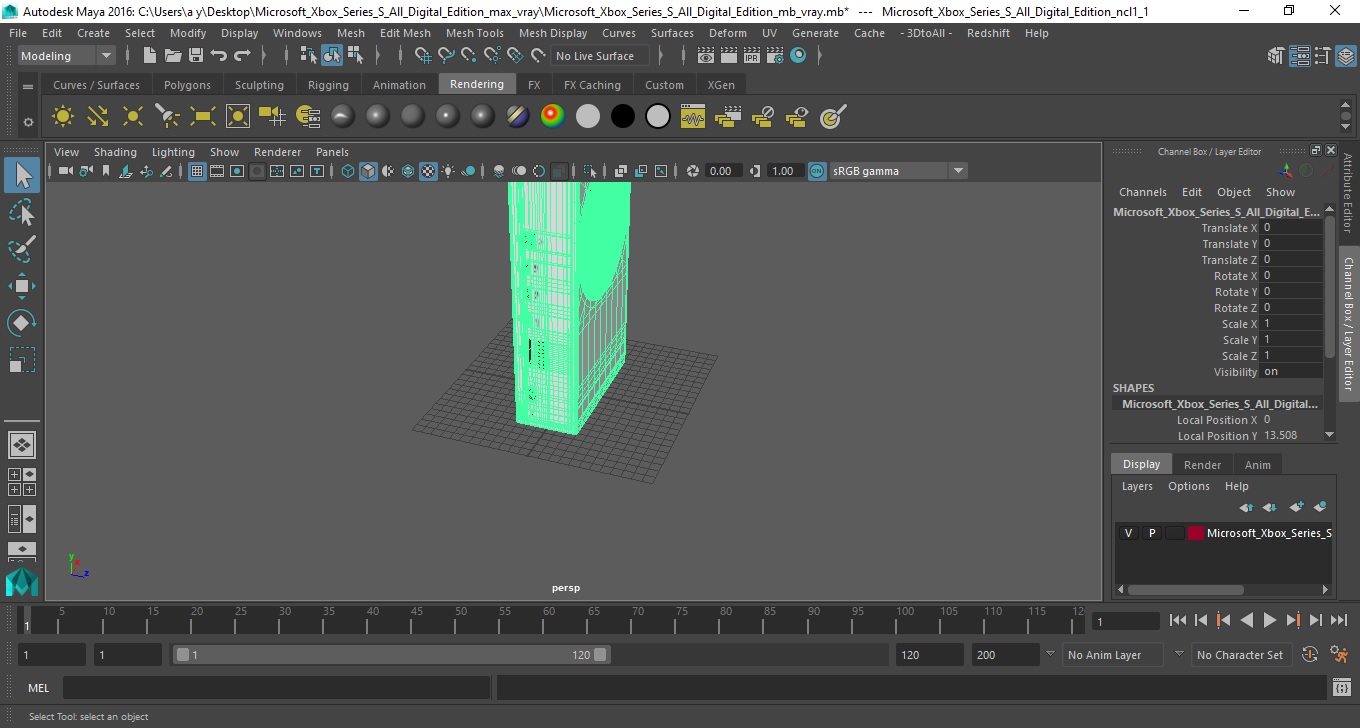1360x728 pixels.
Task: Create an Area Light from shelf
Action: coord(202,117)
